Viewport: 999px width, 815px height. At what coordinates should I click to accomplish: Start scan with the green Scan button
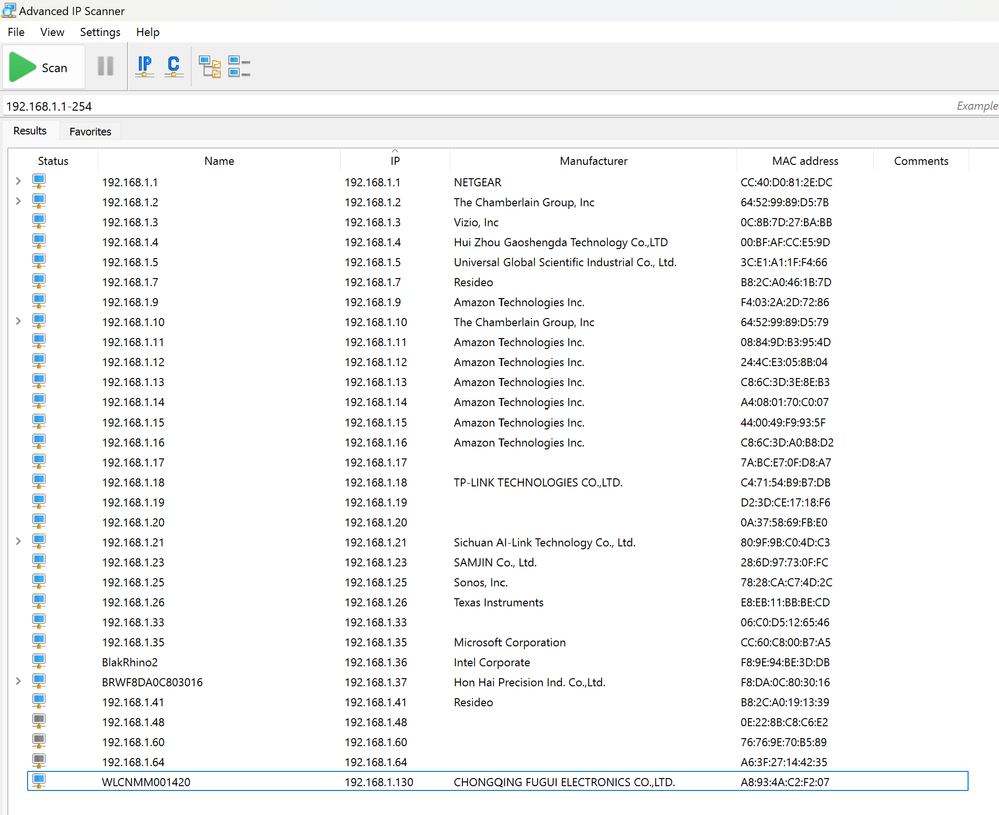[38, 67]
